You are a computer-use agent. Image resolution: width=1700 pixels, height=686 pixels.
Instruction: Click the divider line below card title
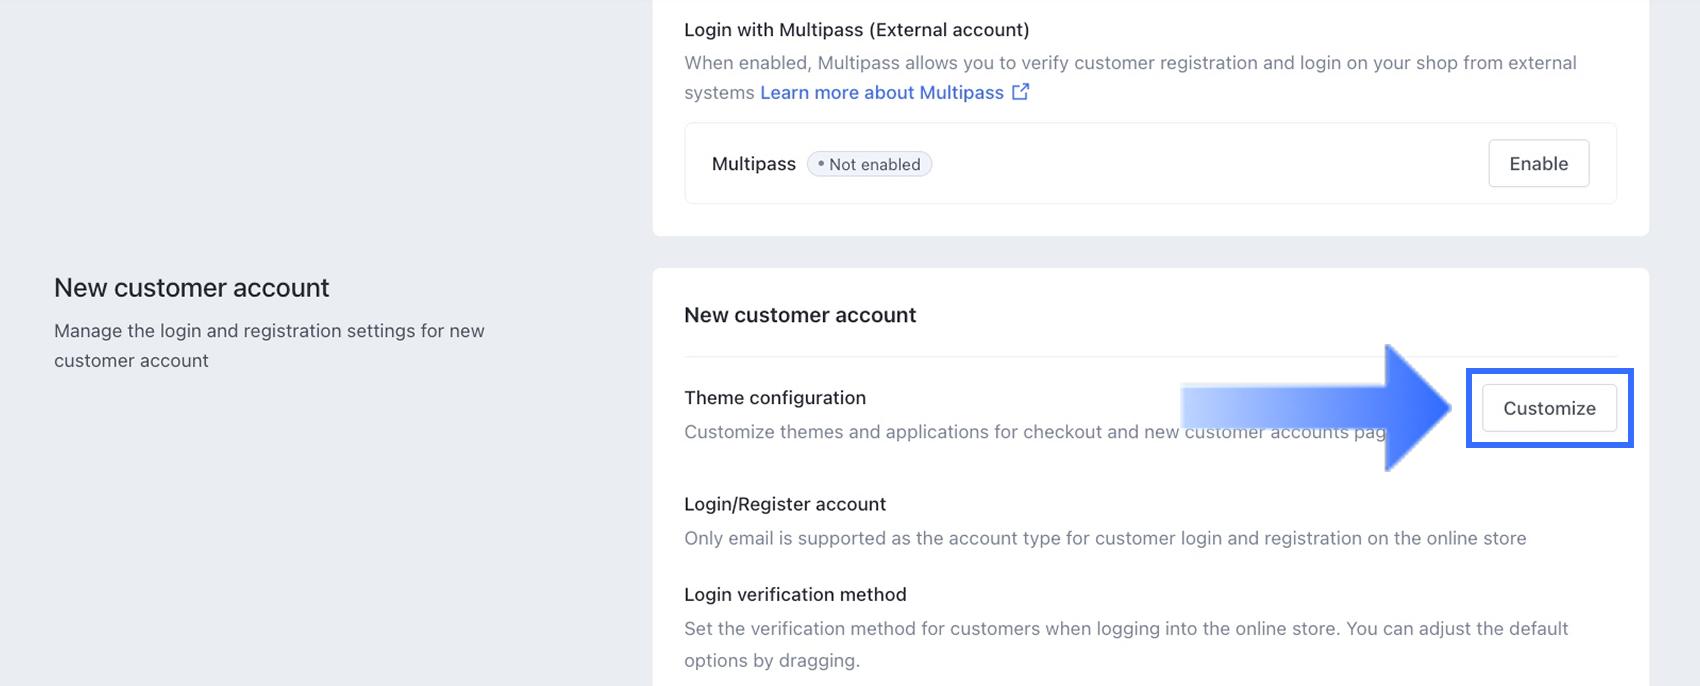click(1000, 356)
